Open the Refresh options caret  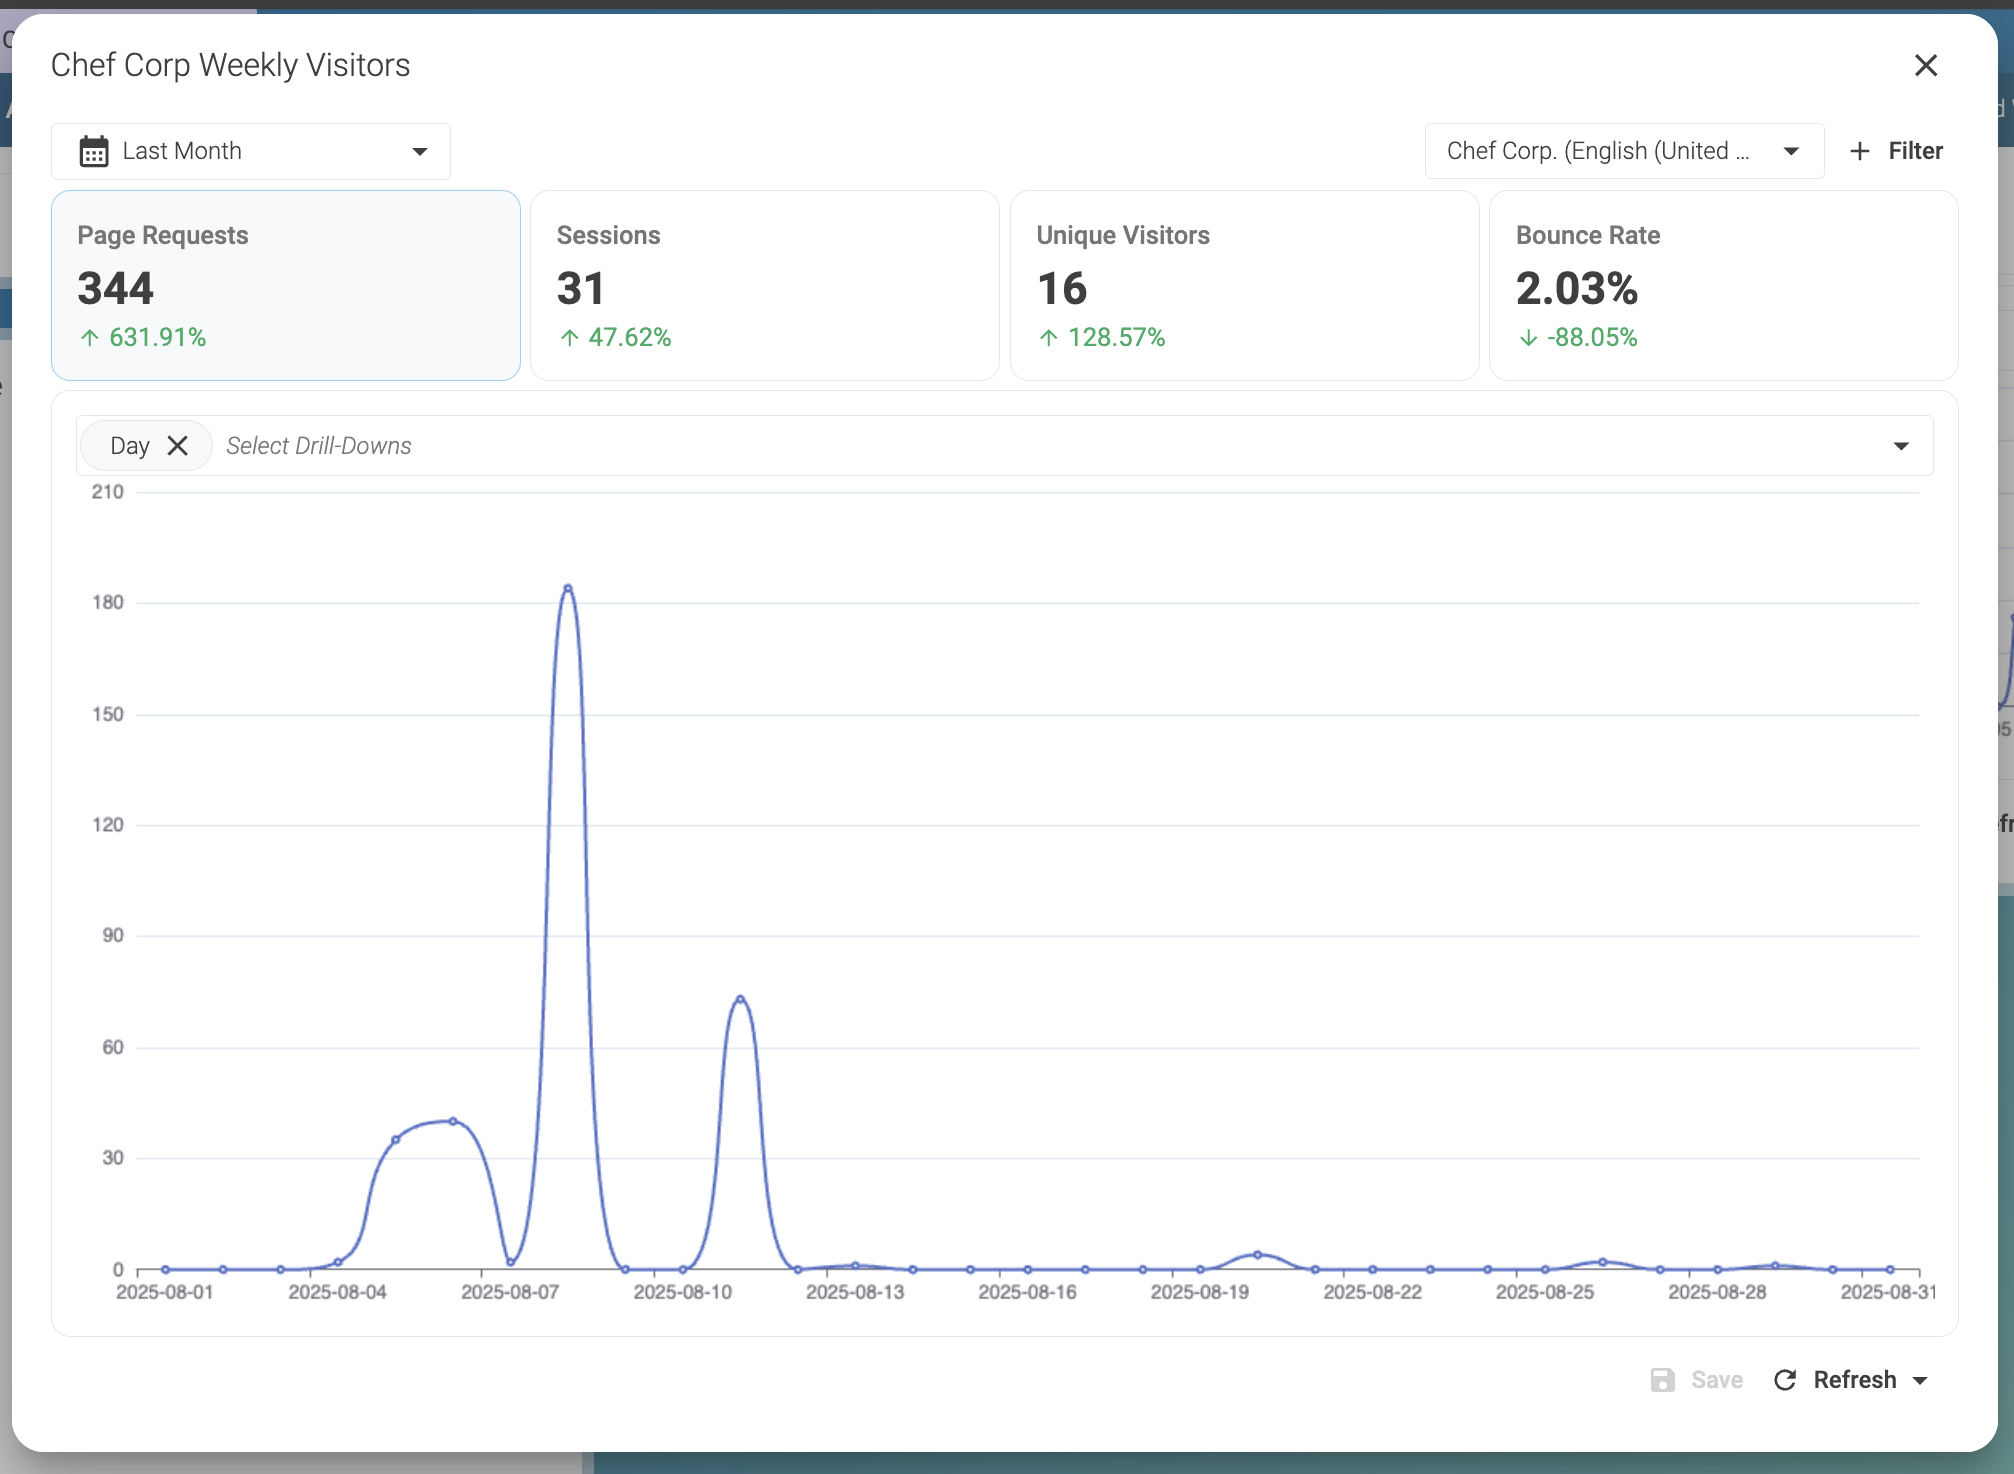[1920, 1380]
